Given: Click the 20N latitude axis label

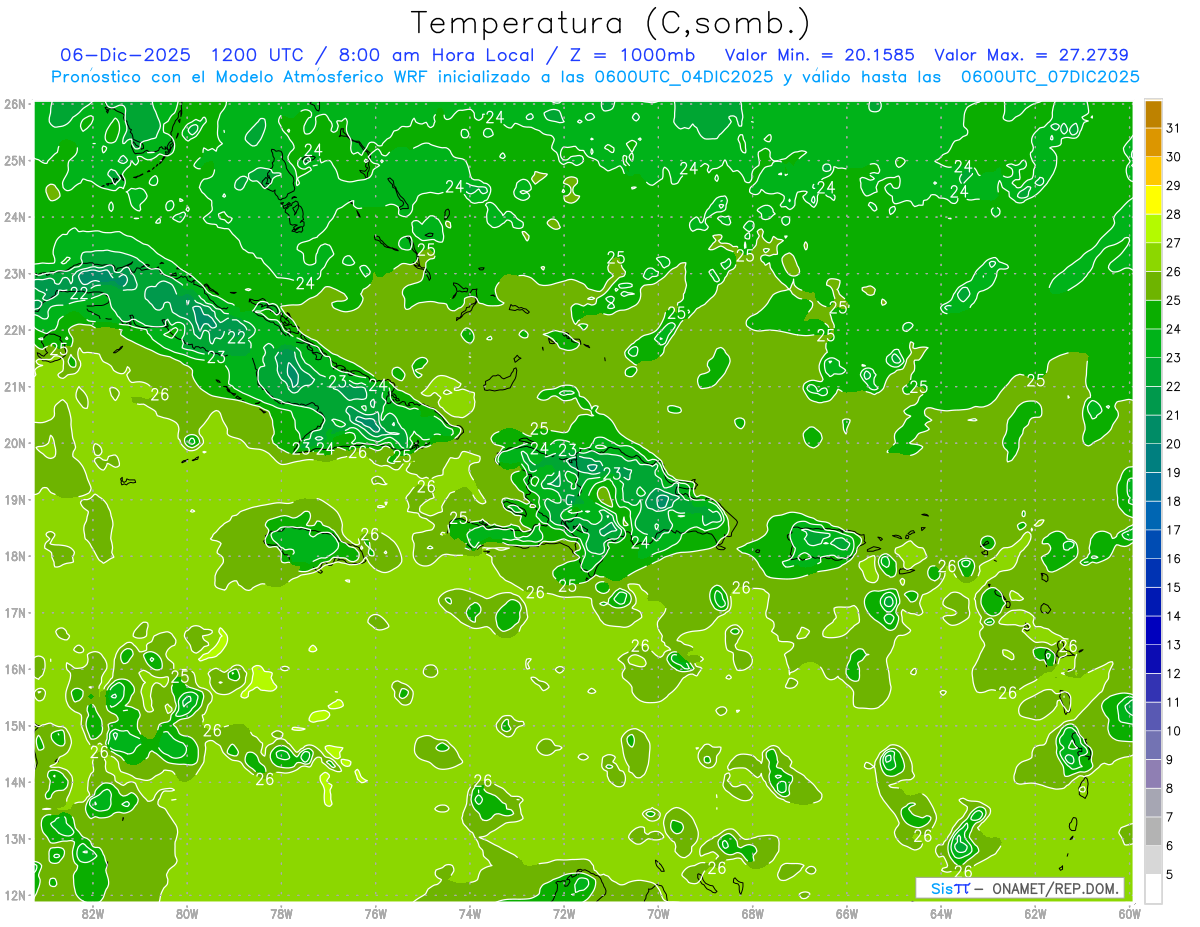Looking at the screenshot, I should 14,443.
